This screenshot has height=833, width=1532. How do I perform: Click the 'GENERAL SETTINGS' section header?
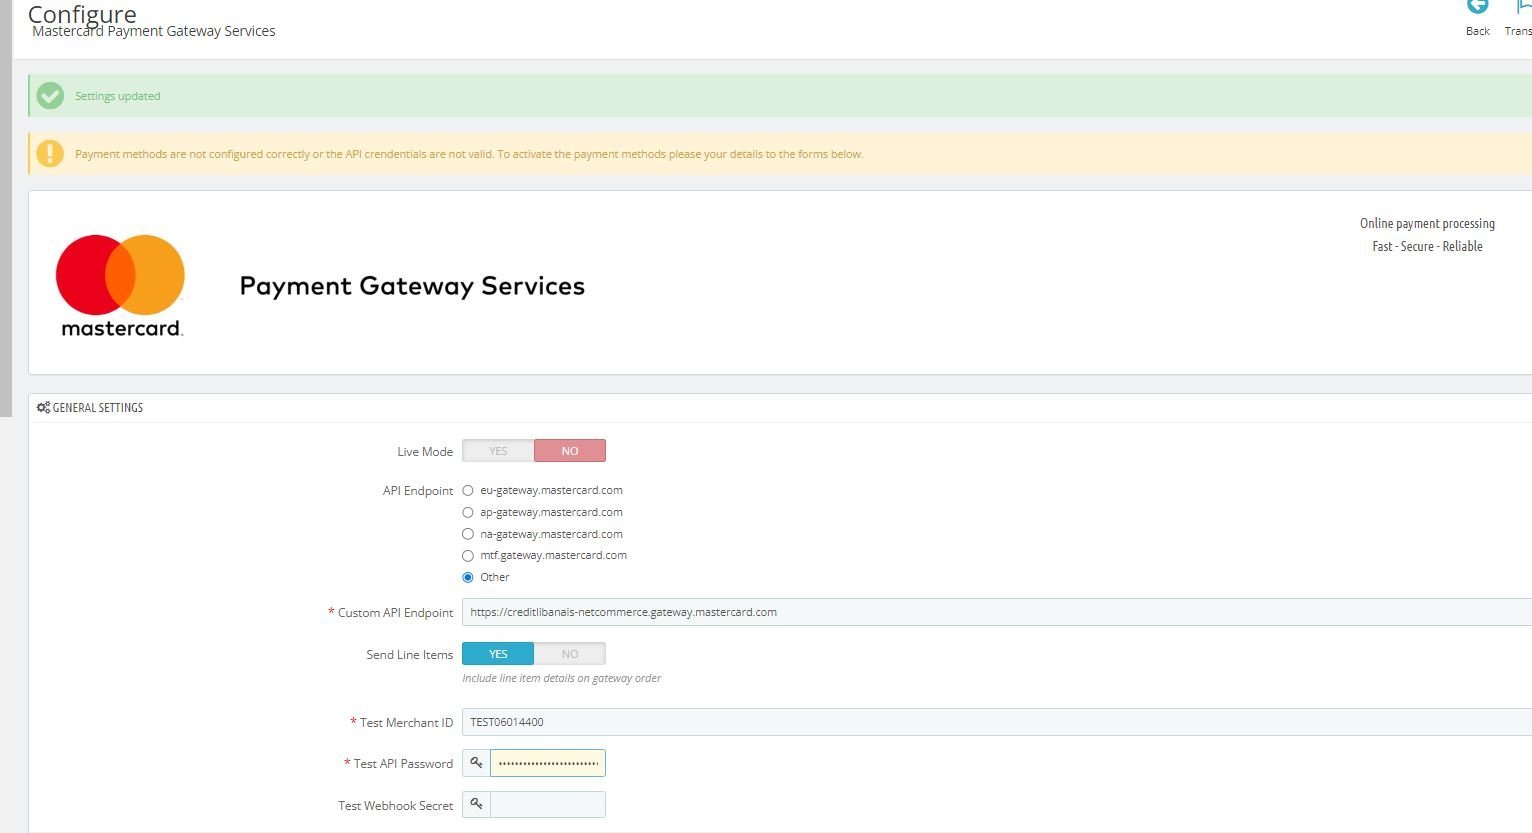coord(98,408)
